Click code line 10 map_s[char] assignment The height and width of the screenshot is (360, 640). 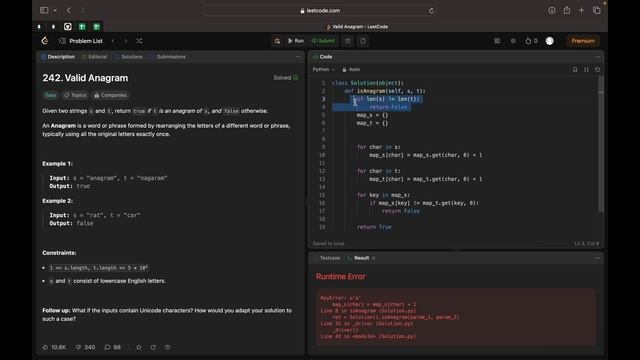coord(426,155)
